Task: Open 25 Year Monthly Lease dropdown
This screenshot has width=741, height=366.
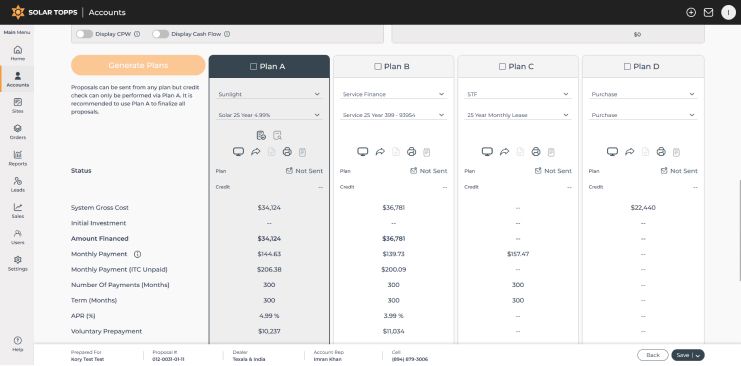Action: pyautogui.click(x=517, y=115)
